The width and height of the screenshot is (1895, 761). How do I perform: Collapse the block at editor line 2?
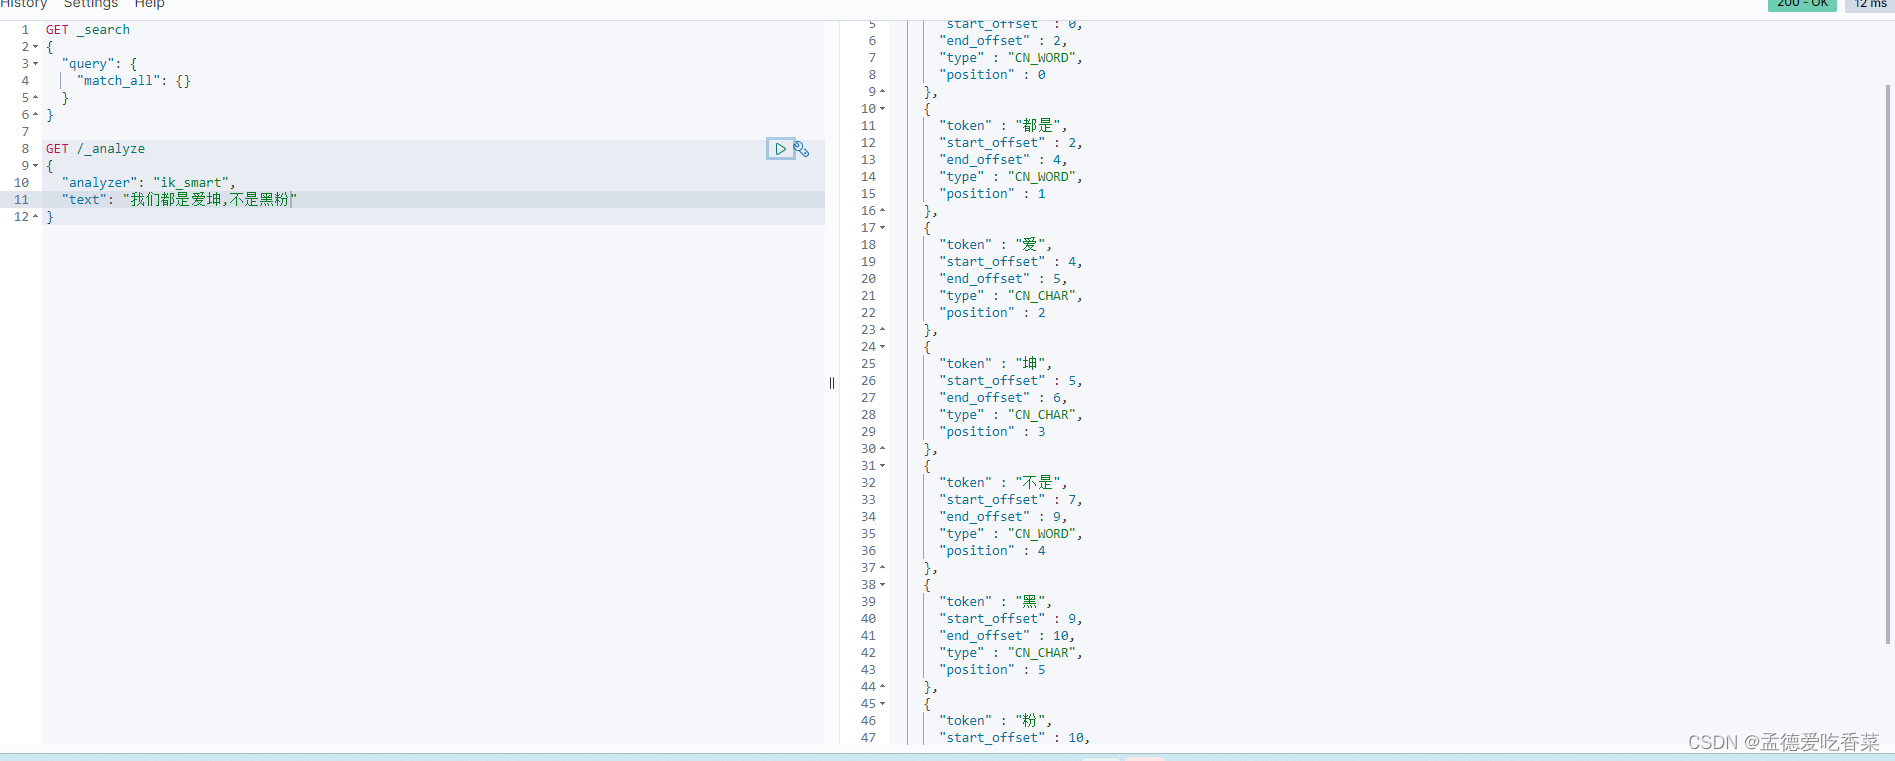pos(36,47)
